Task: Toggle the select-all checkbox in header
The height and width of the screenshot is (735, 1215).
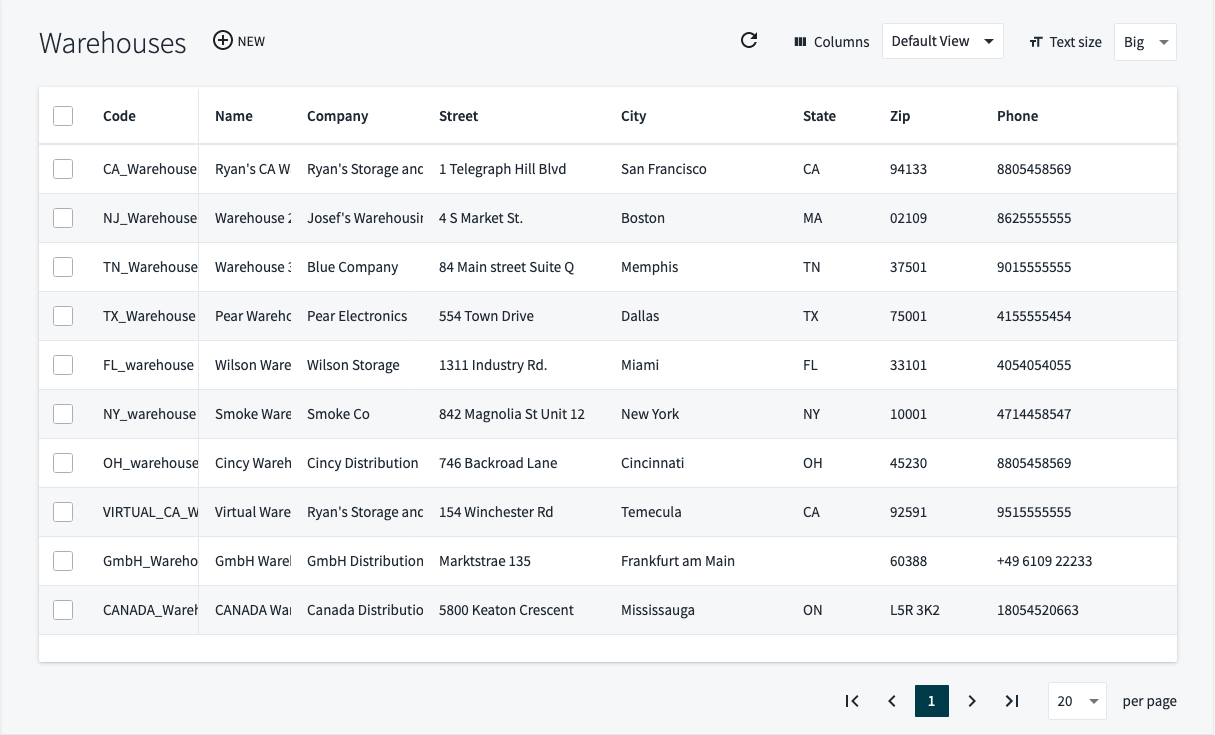Action: [63, 116]
